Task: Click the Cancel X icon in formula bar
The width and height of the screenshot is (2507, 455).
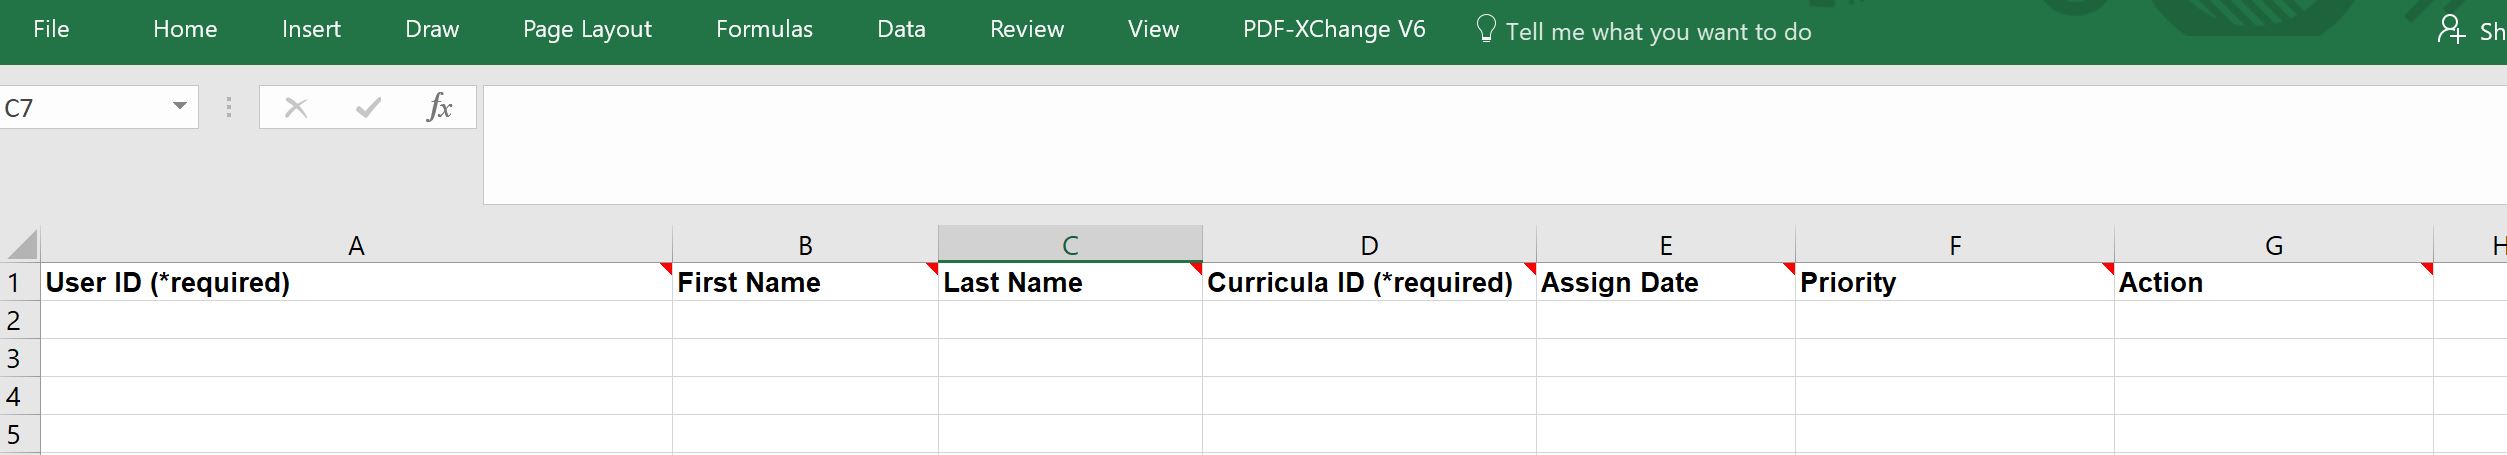Action: 296,107
